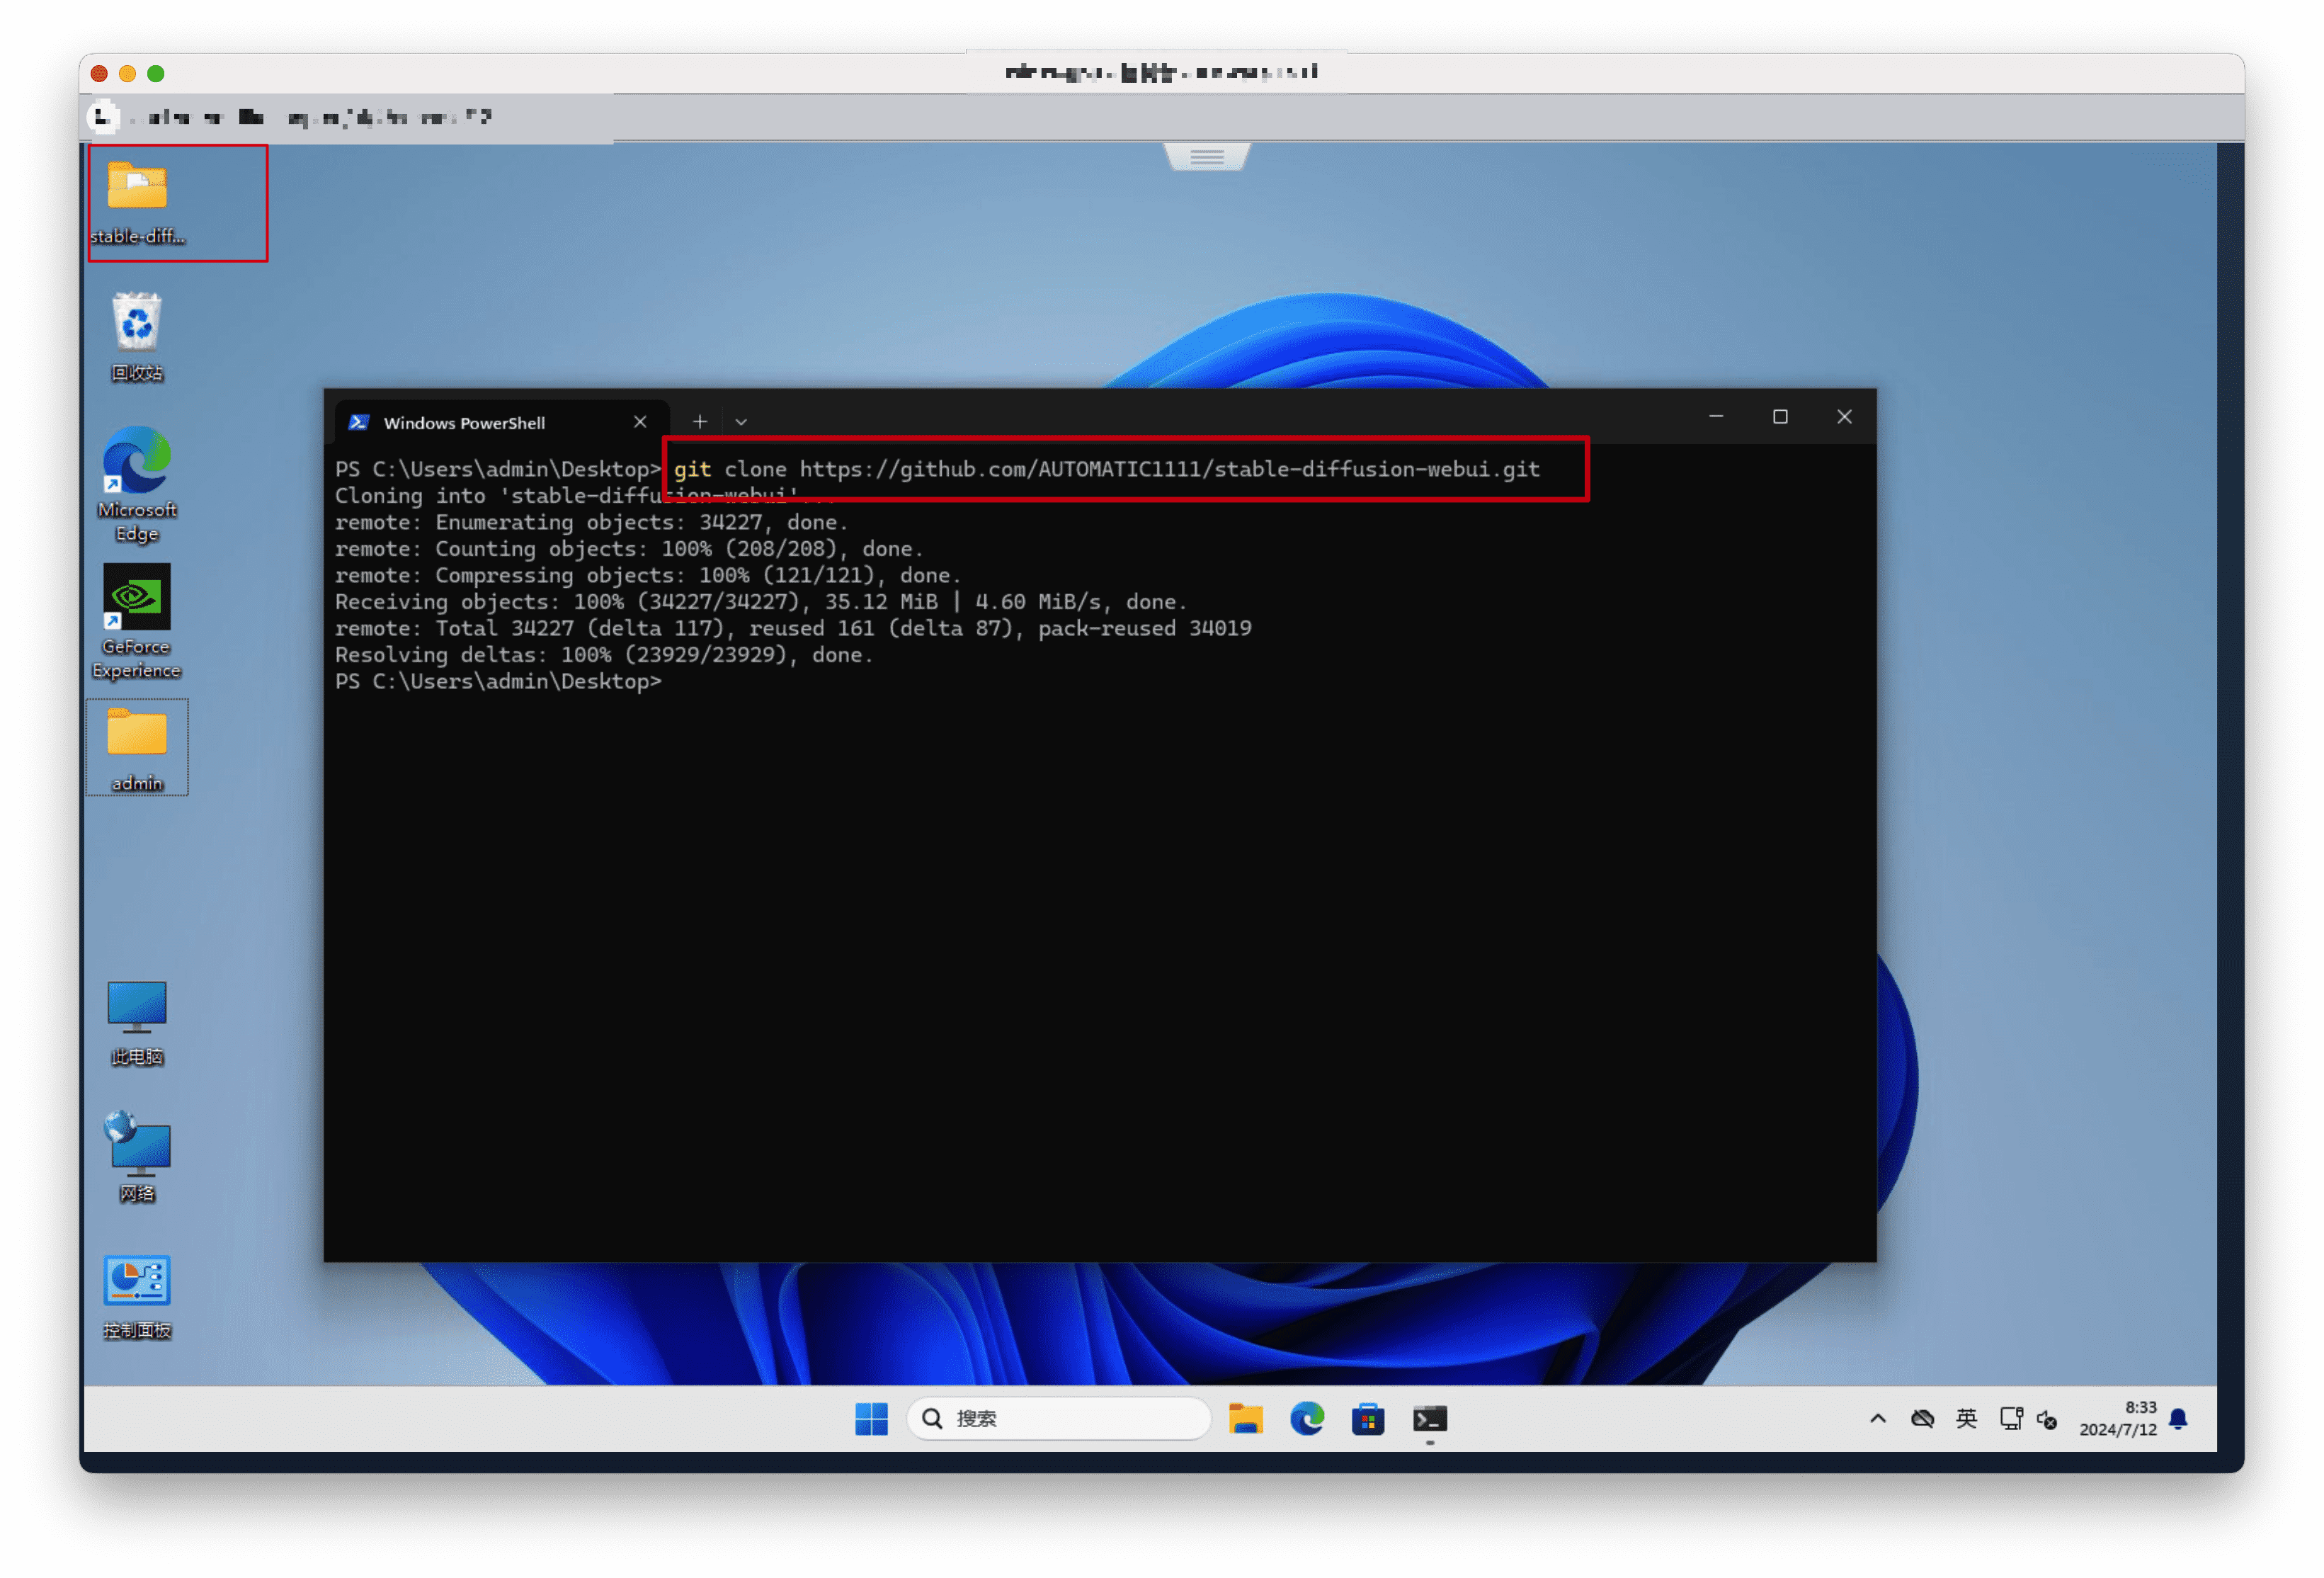Close the Windows PowerShell tab
Screen dimensions: 2324x1578
640,422
